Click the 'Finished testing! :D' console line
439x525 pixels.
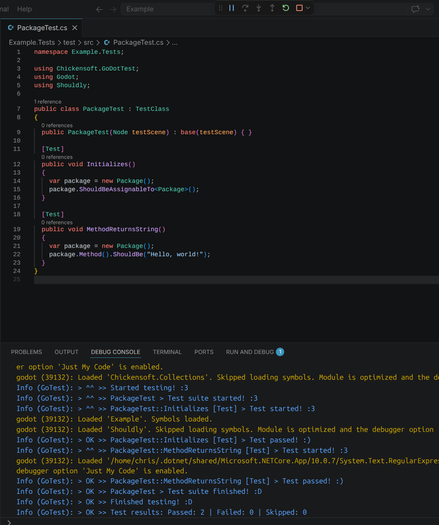click(x=104, y=502)
